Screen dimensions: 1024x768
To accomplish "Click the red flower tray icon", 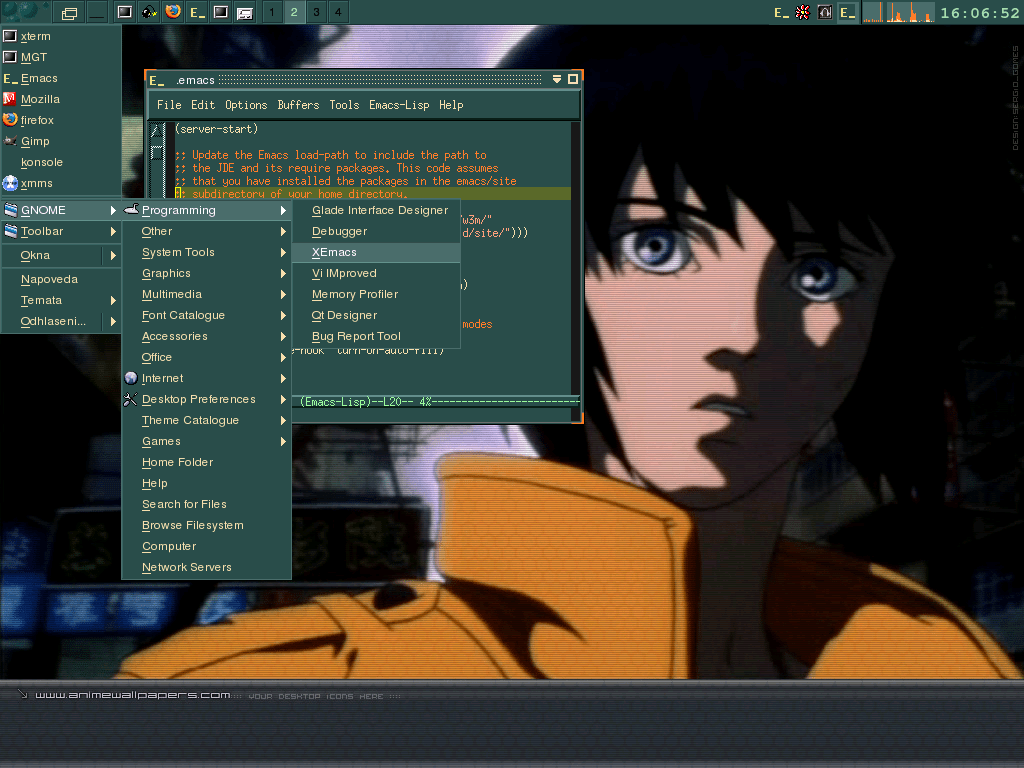I will click(803, 12).
